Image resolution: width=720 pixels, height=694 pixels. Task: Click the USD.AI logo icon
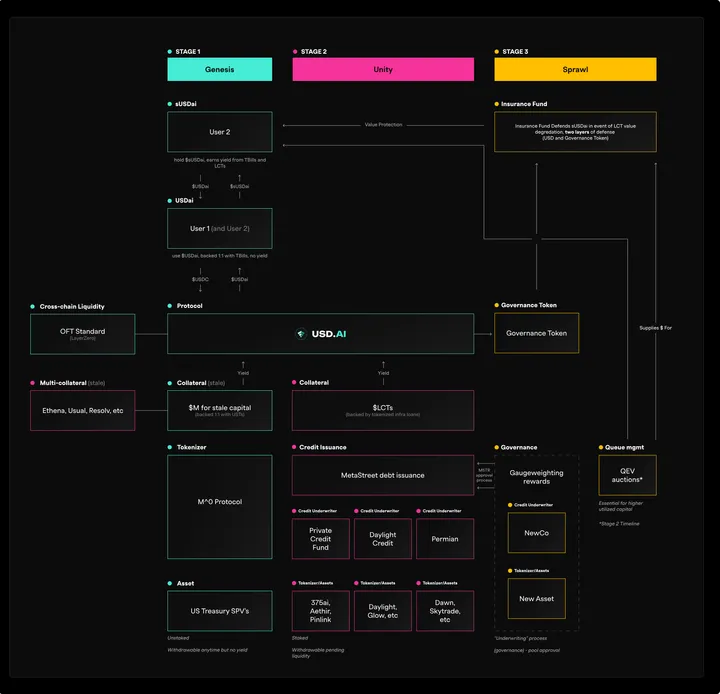(x=299, y=333)
